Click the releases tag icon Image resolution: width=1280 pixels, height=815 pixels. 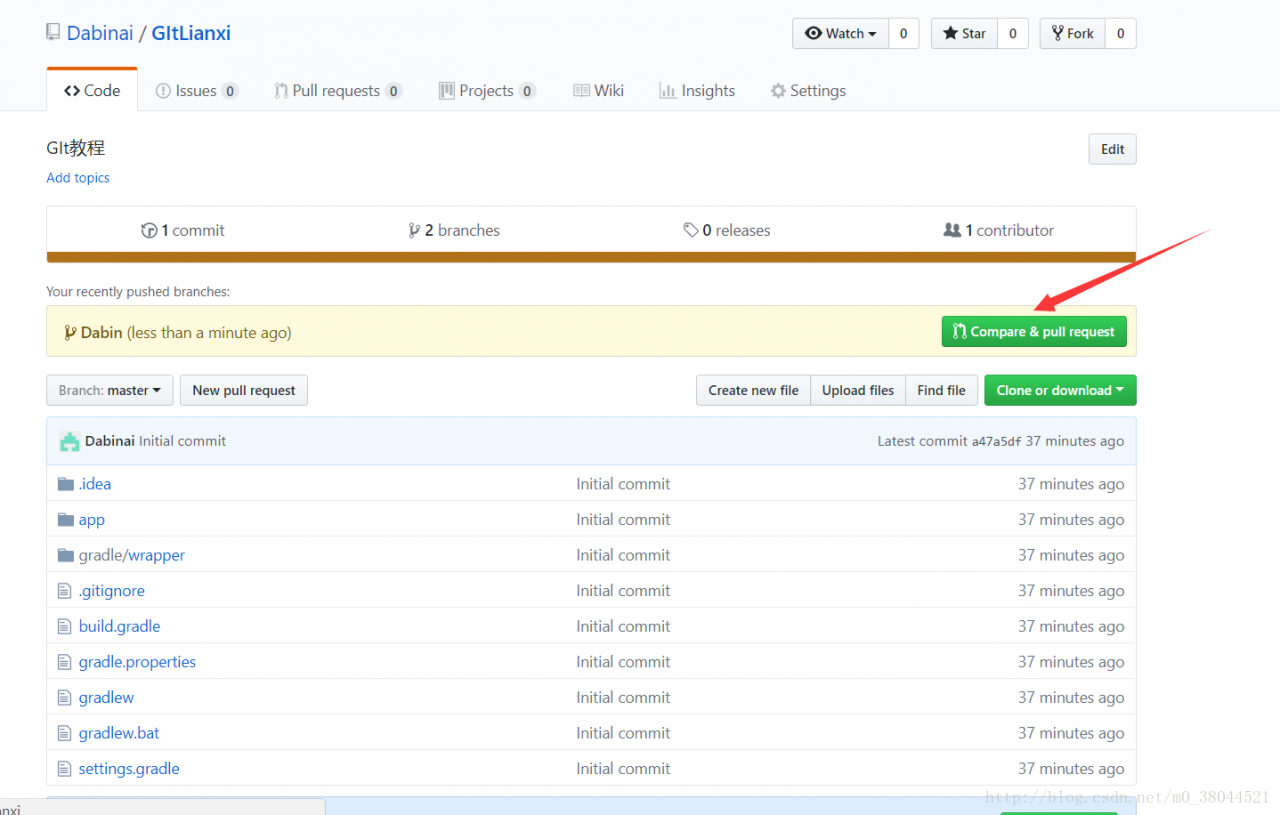[691, 230]
